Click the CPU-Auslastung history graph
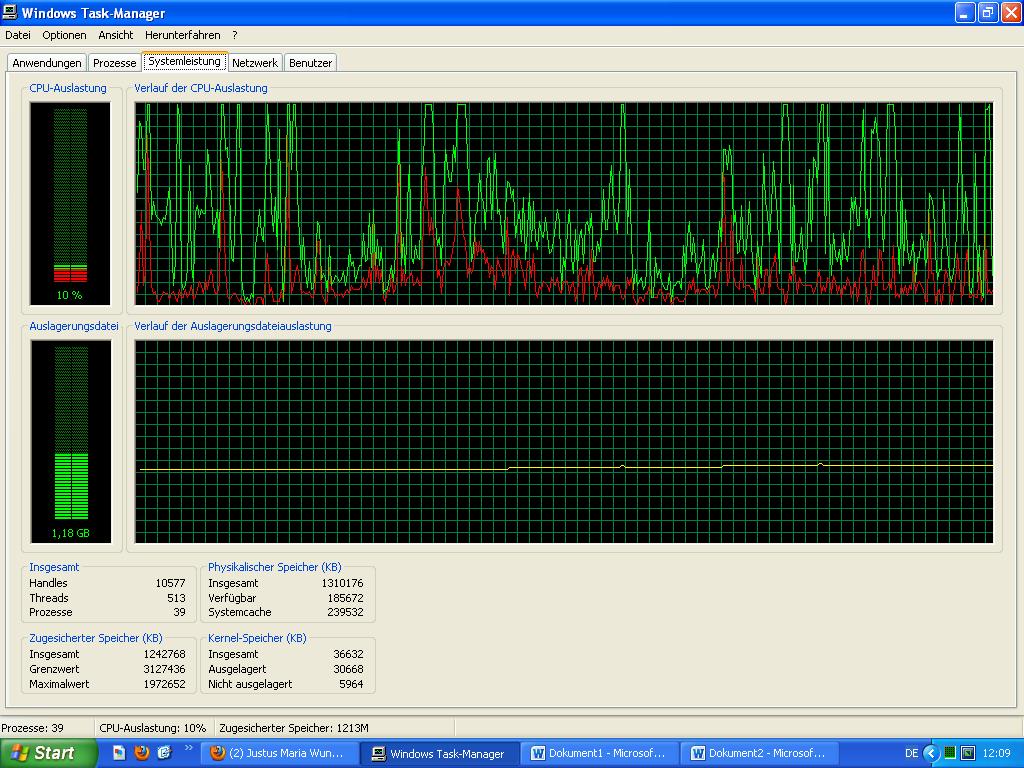Viewport: 1024px width, 768px height. click(564, 201)
